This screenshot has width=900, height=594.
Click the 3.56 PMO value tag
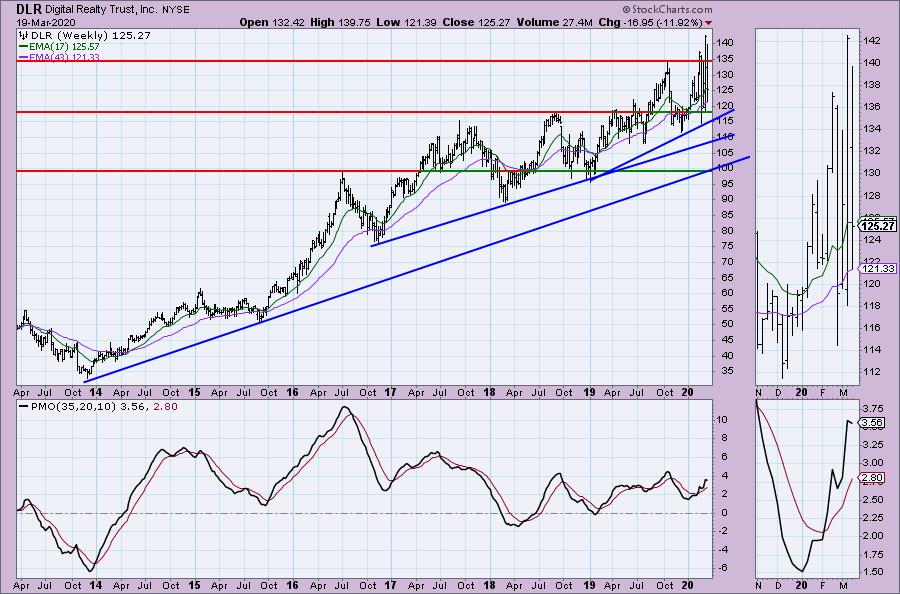pyautogui.click(x=872, y=423)
